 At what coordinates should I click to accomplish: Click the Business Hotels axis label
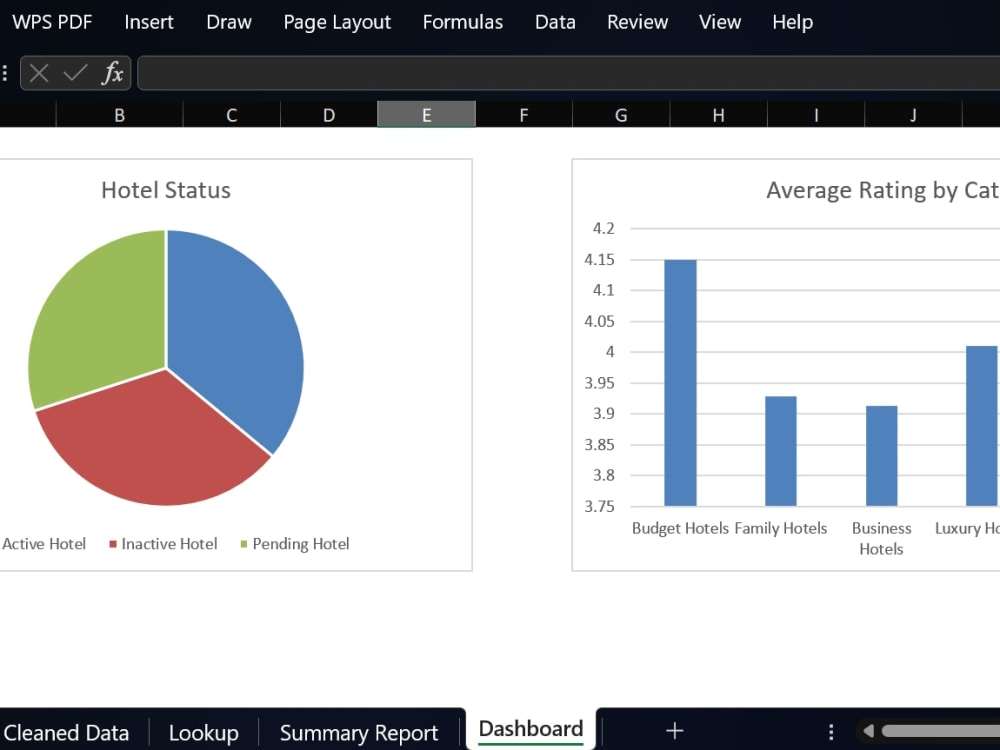(x=881, y=538)
